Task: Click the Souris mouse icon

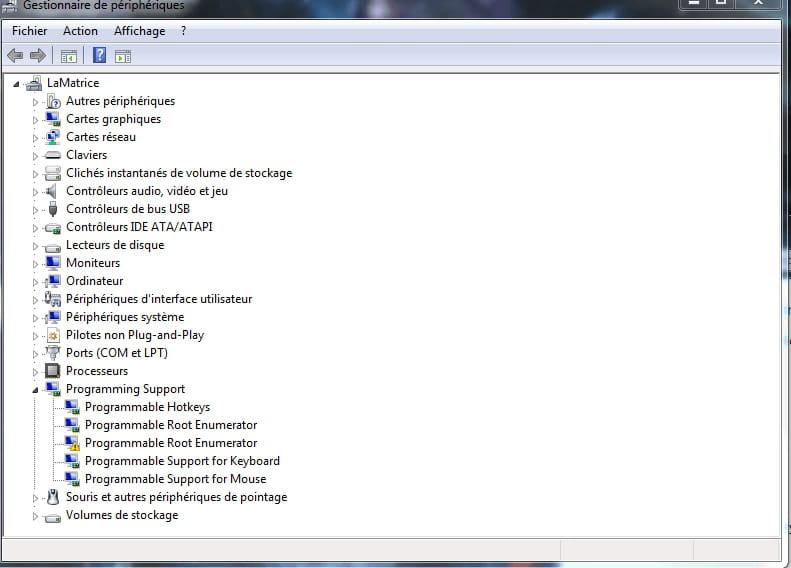Action: click(53, 497)
